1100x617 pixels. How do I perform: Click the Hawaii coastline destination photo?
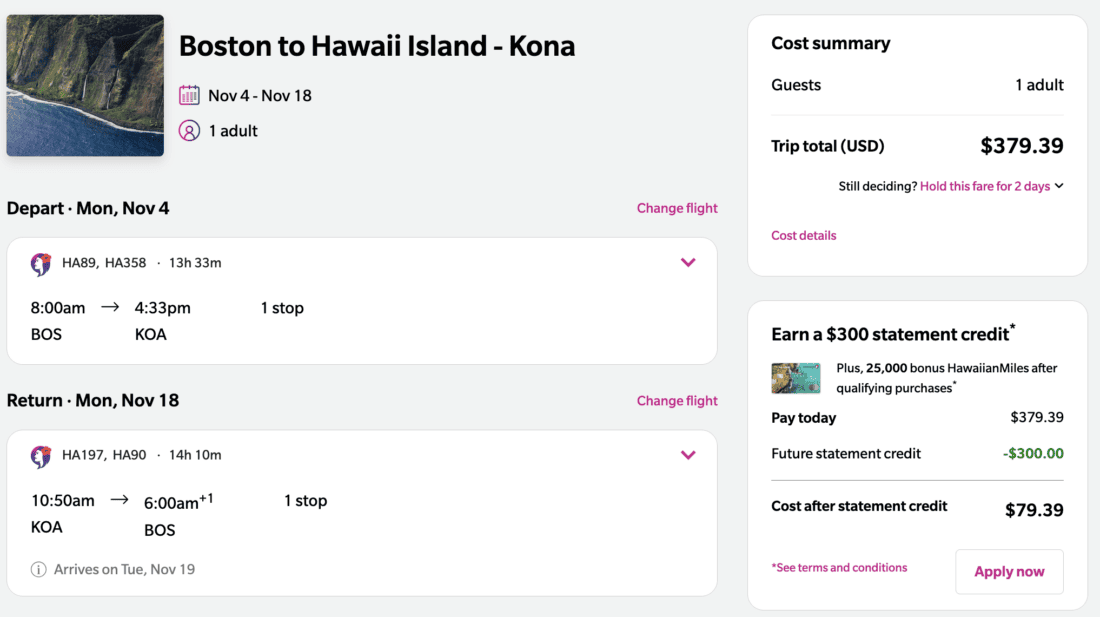coord(85,85)
